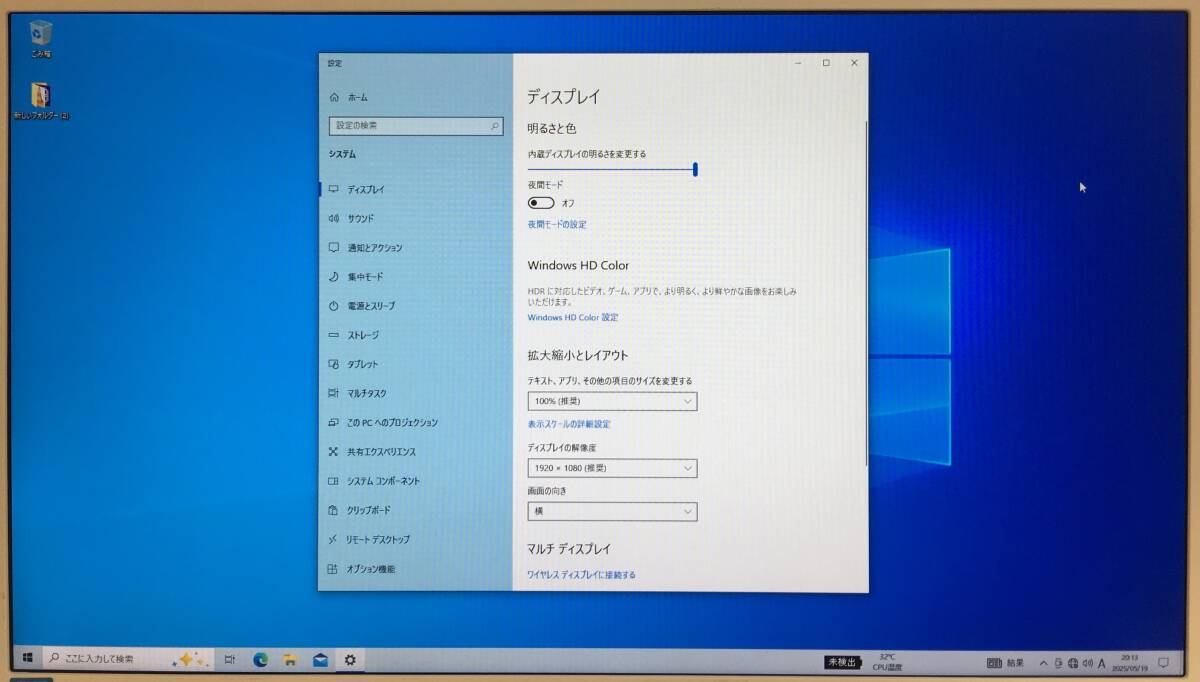Open the 1920 × 1080 resolution dropdown
This screenshot has width=1200, height=682.
coord(612,468)
